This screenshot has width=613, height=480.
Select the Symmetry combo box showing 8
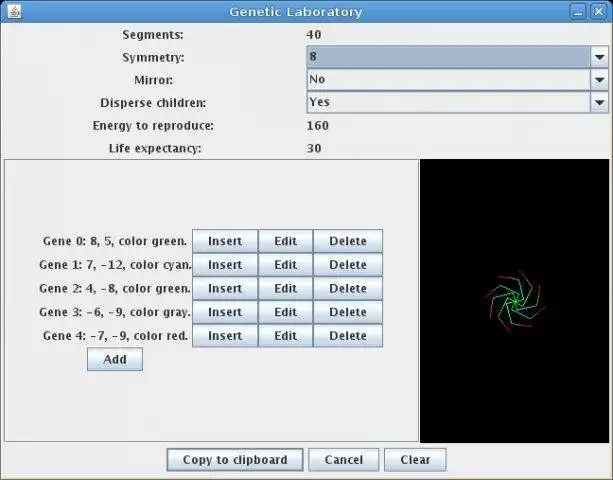click(x=457, y=57)
